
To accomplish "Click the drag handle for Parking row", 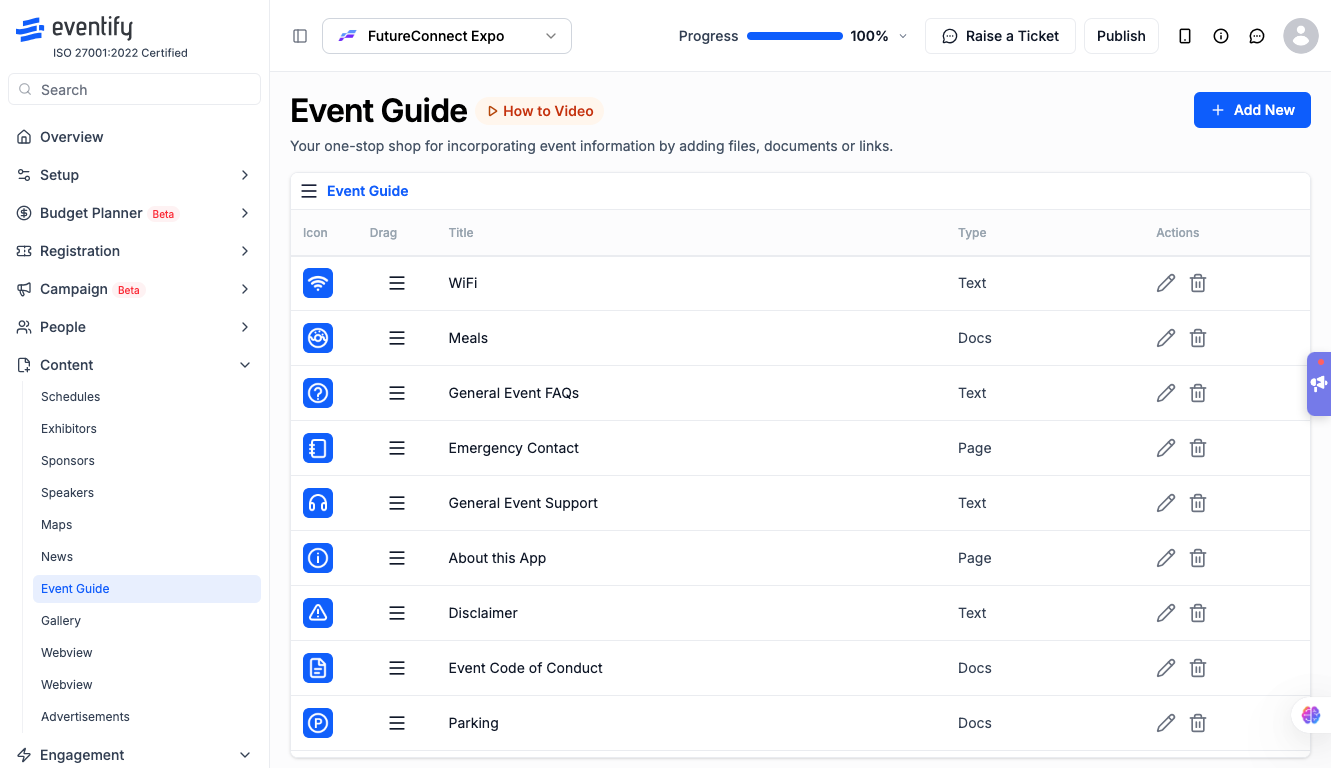I will tap(397, 723).
